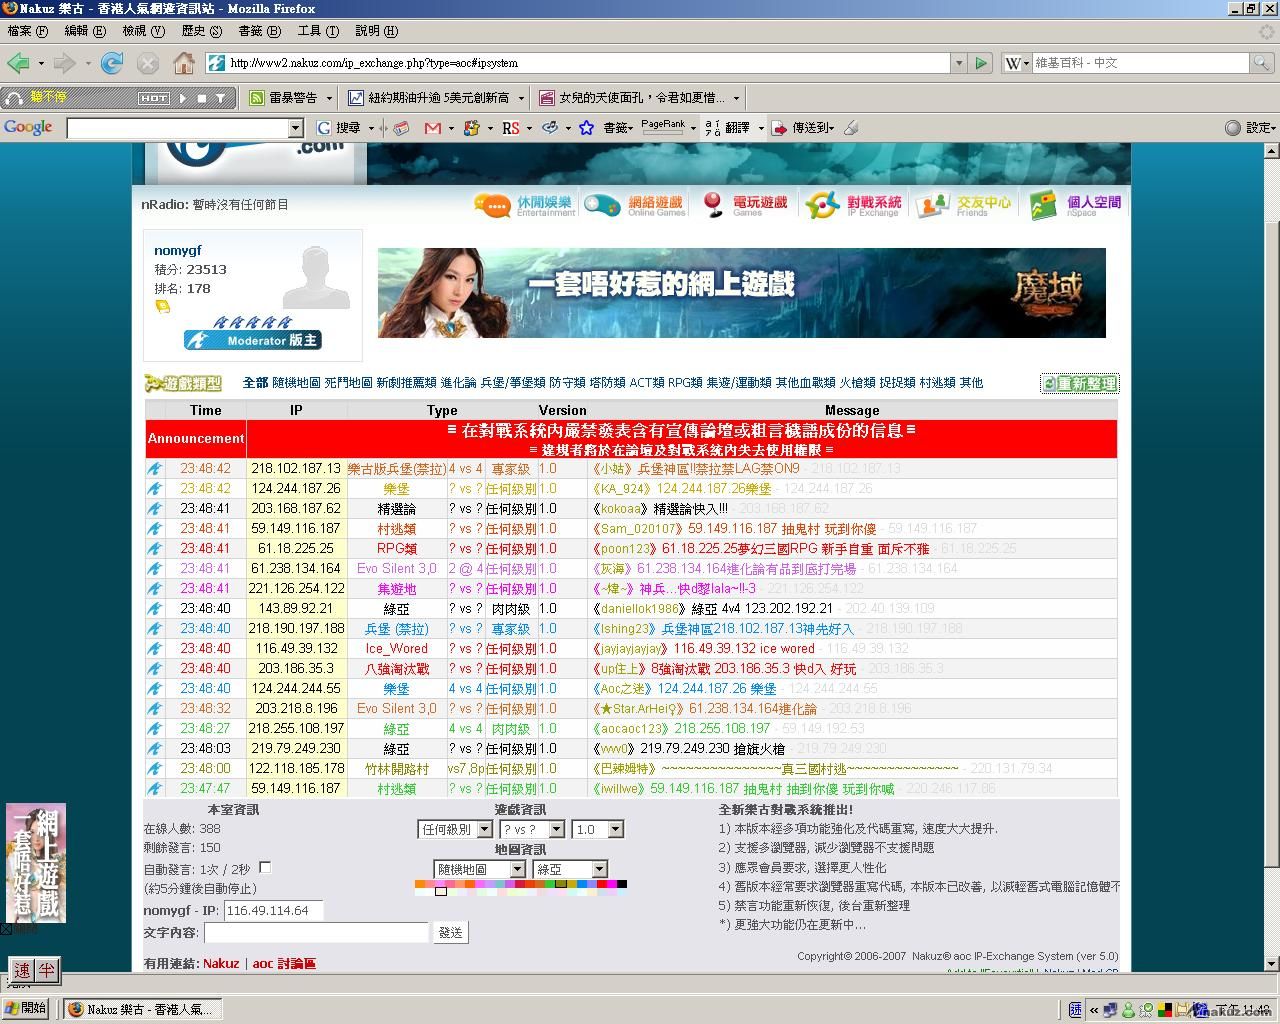Image resolution: width=1280 pixels, height=1024 pixels.
Task: Enable the 自動發言 auto-post checkbox
Action: point(265,868)
